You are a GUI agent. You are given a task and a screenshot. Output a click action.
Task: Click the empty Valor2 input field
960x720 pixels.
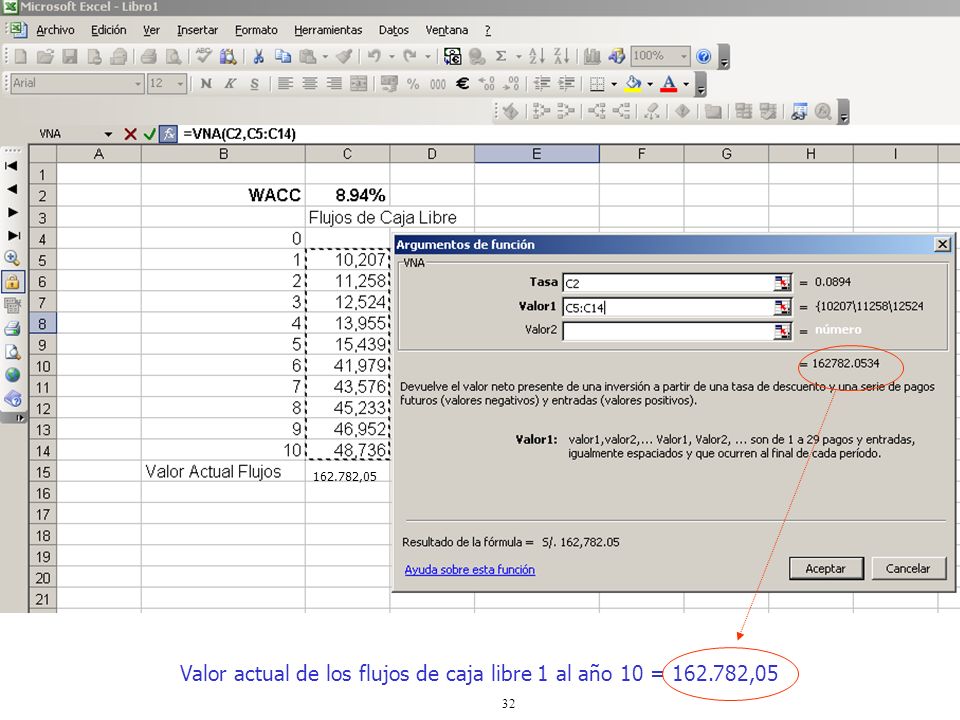[668, 331]
